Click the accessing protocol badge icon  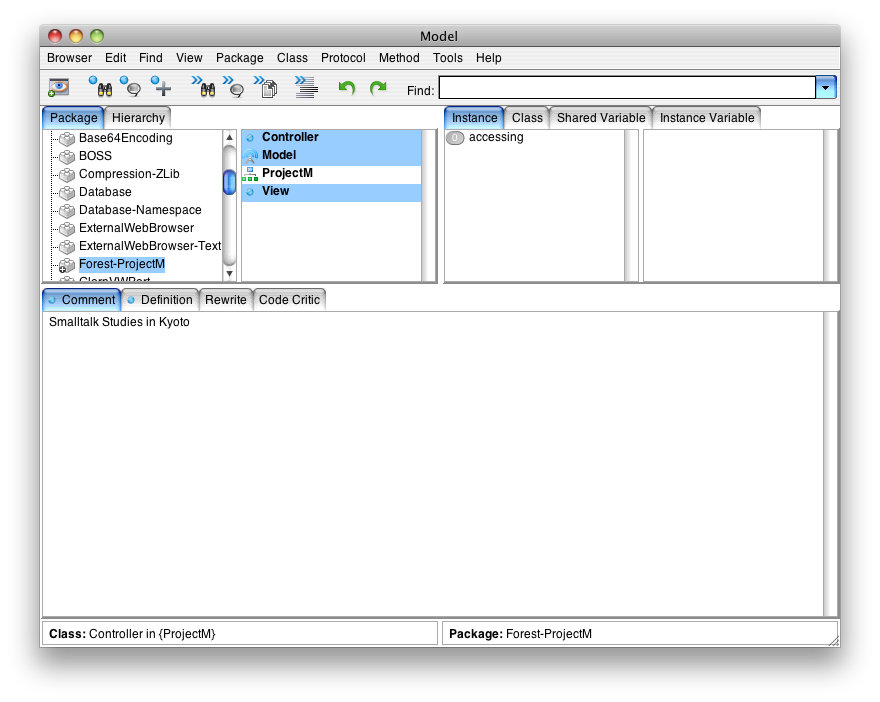(455, 137)
